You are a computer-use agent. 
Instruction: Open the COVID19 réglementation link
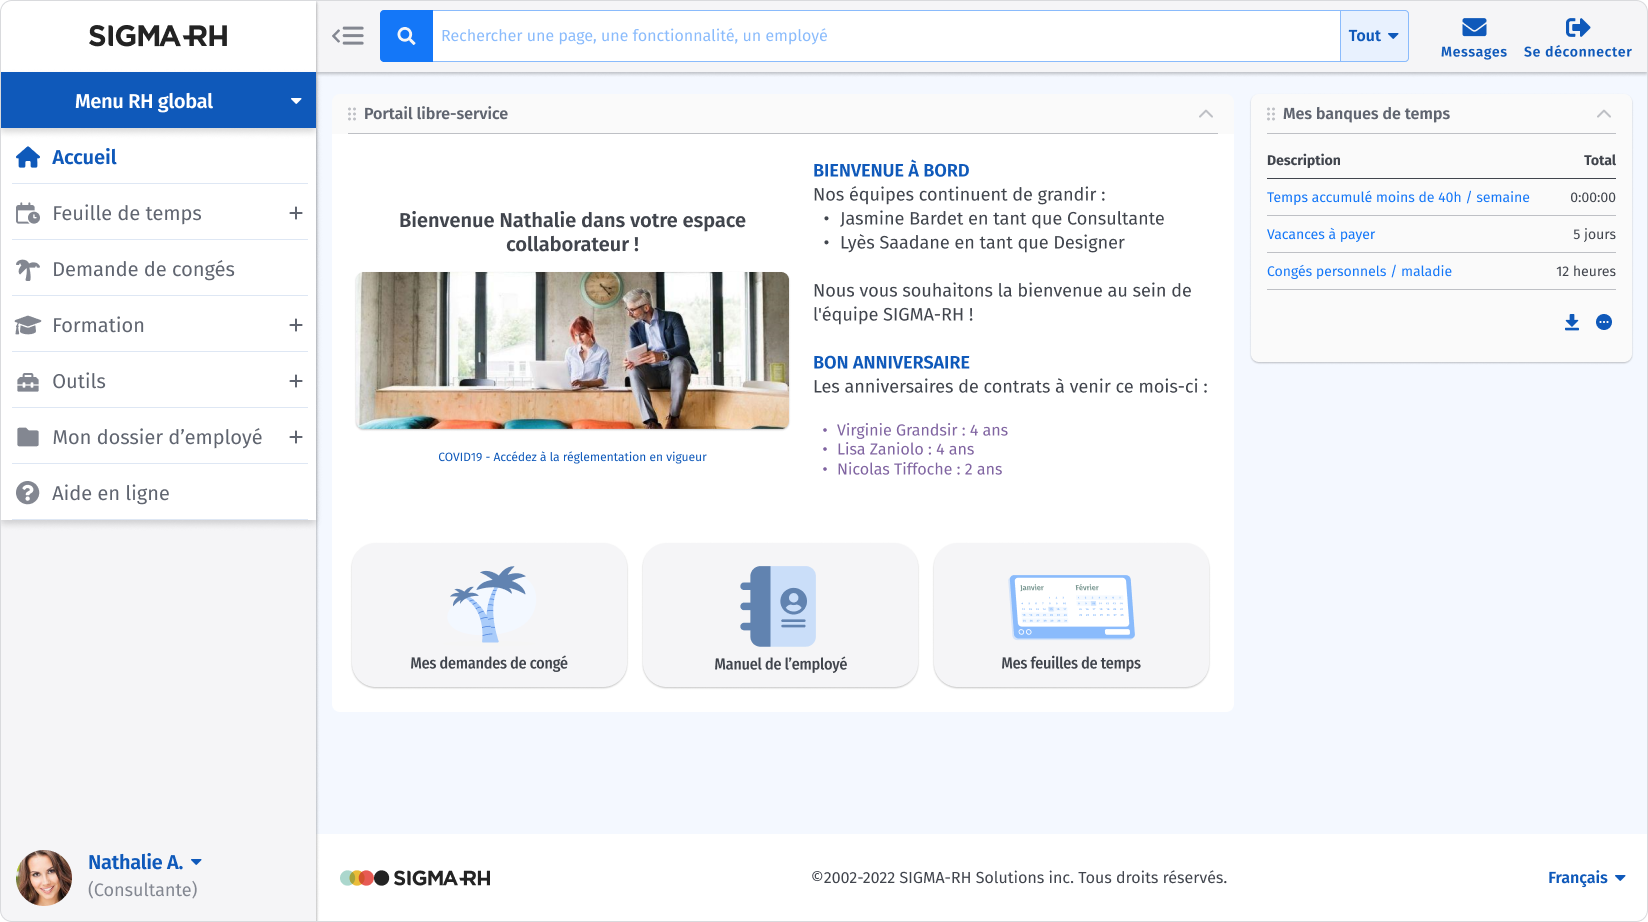pyautogui.click(x=571, y=457)
